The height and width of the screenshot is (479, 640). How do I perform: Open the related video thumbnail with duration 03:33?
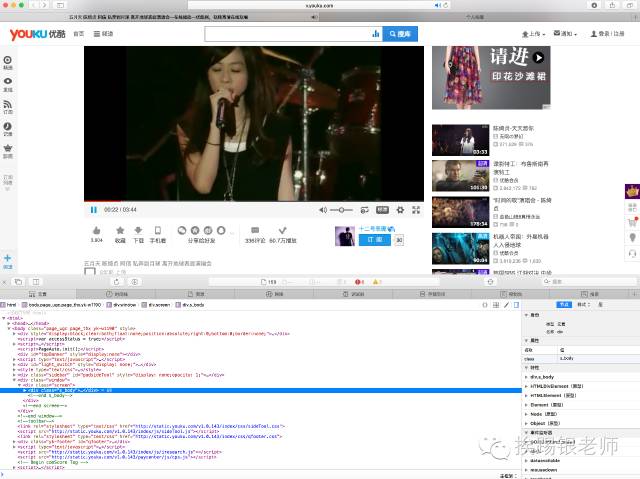coord(460,140)
